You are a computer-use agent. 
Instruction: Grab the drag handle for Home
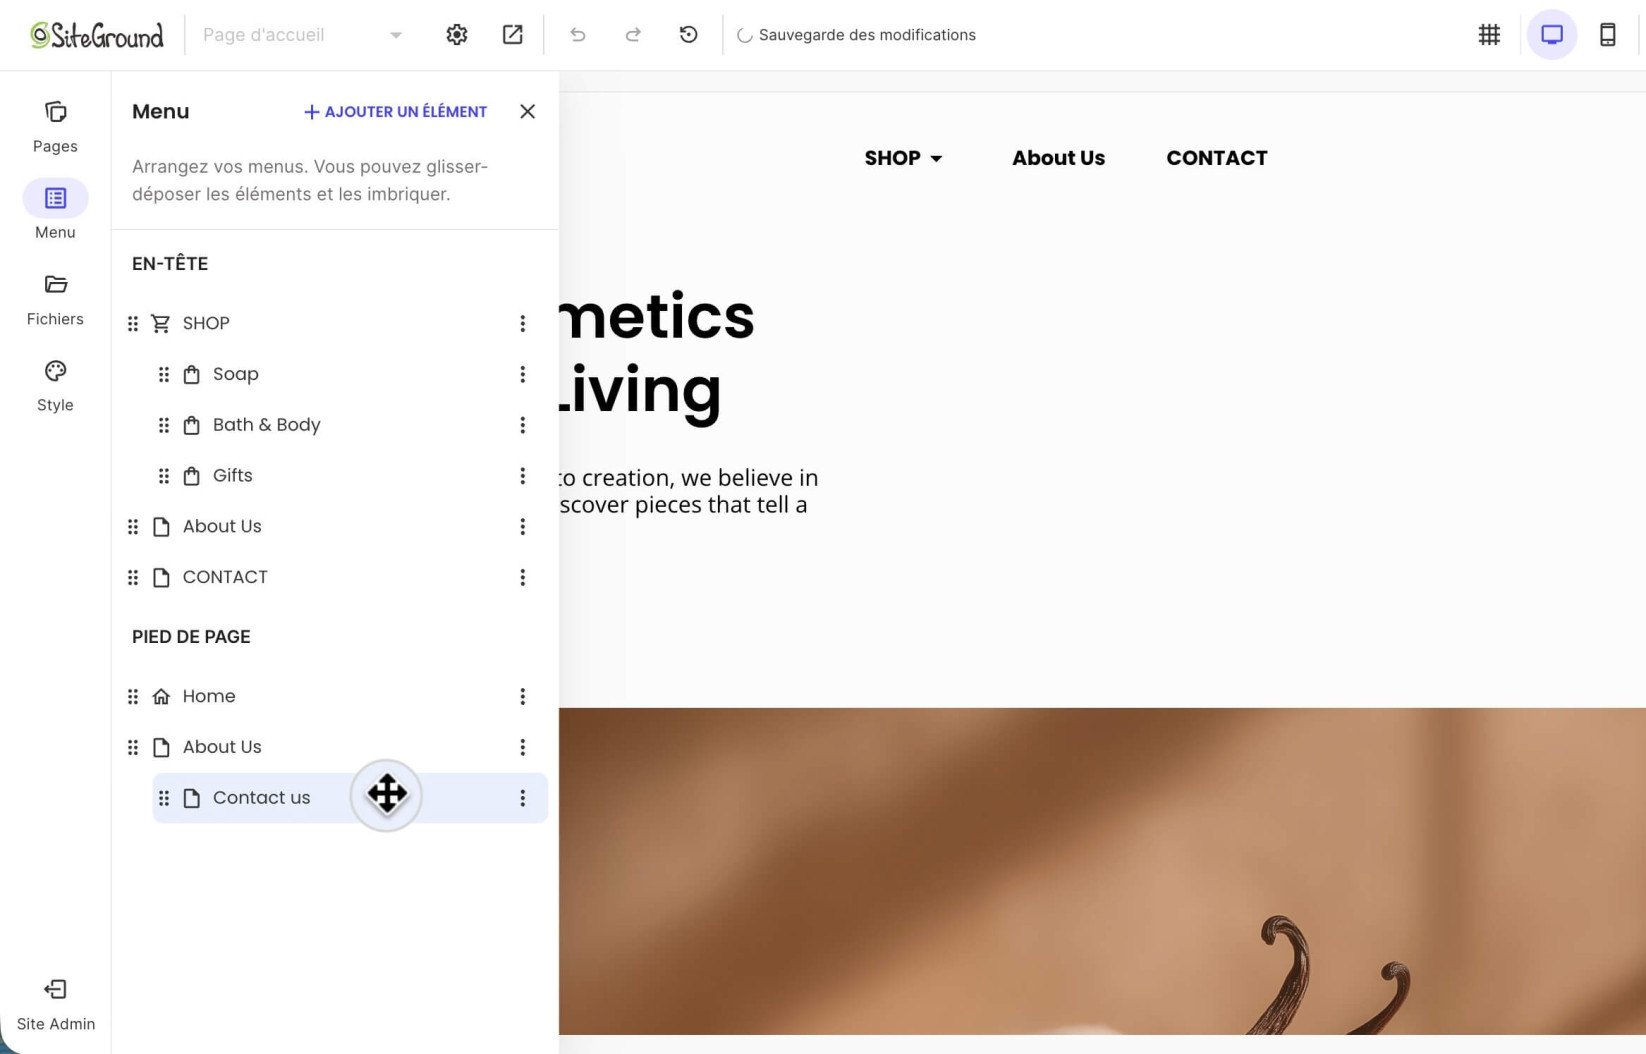(x=133, y=697)
